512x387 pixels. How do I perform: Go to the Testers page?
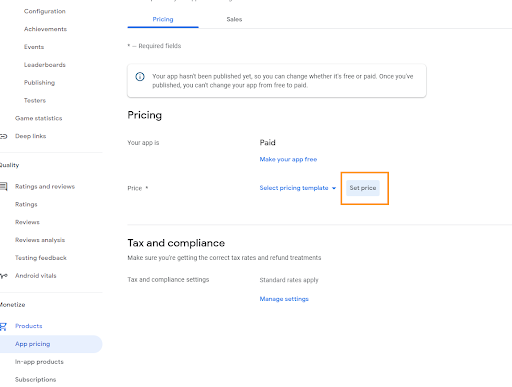[x=35, y=100]
